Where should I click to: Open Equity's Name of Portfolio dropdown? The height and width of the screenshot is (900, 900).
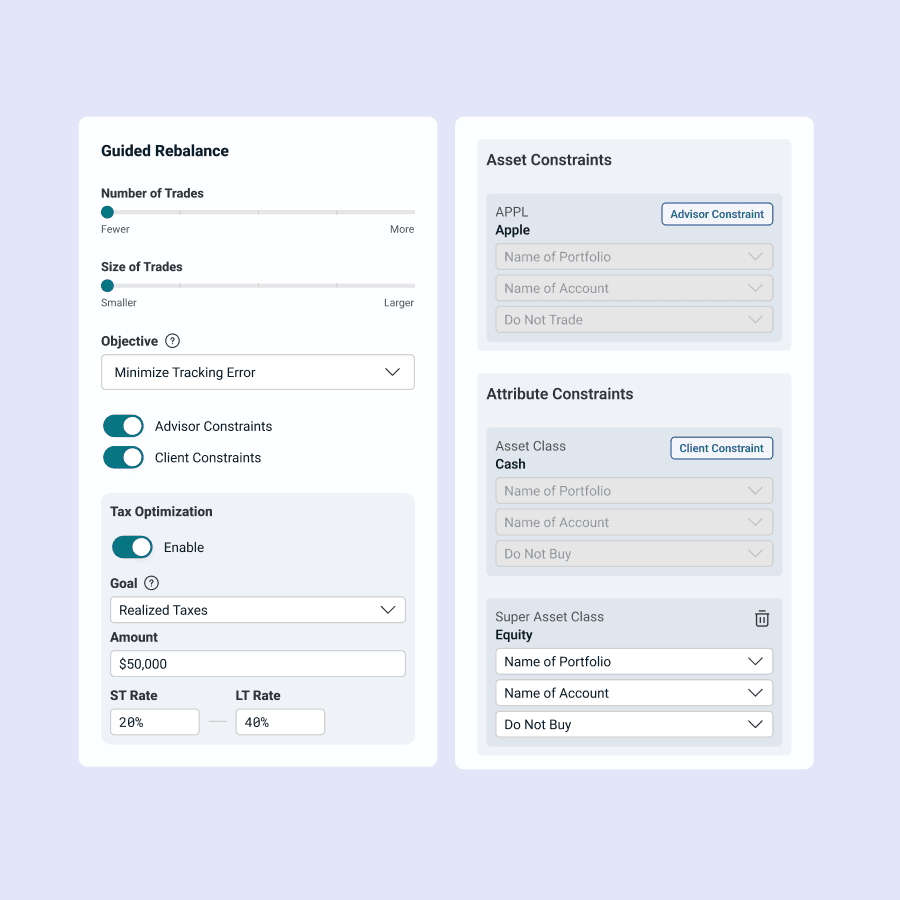tap(633, 661)
